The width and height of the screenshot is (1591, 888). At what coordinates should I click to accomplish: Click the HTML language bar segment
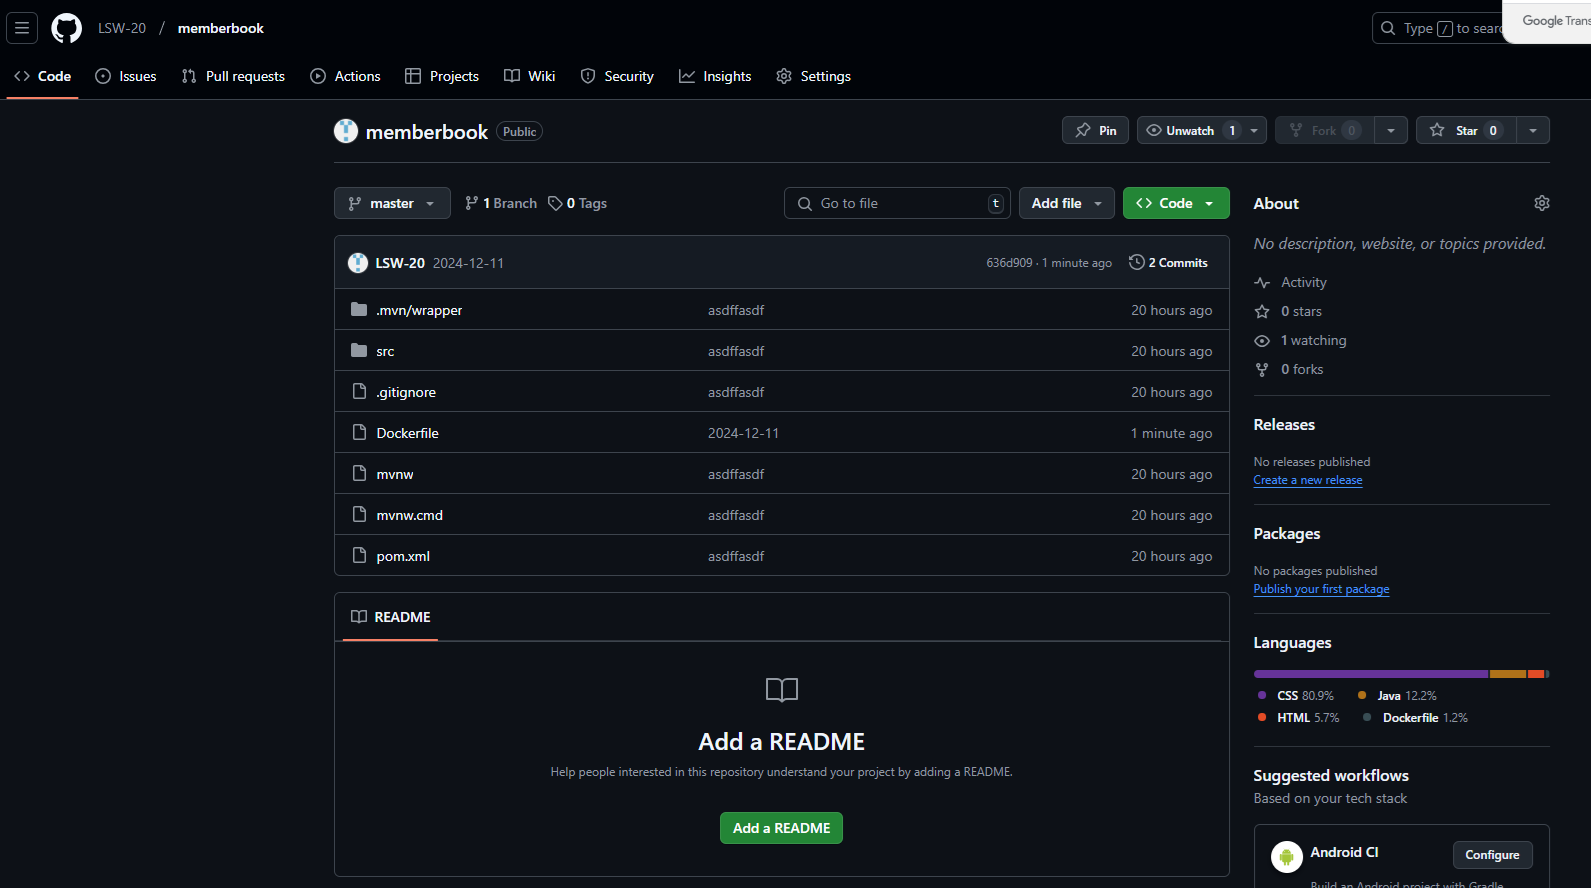(x=1536, y=674)
